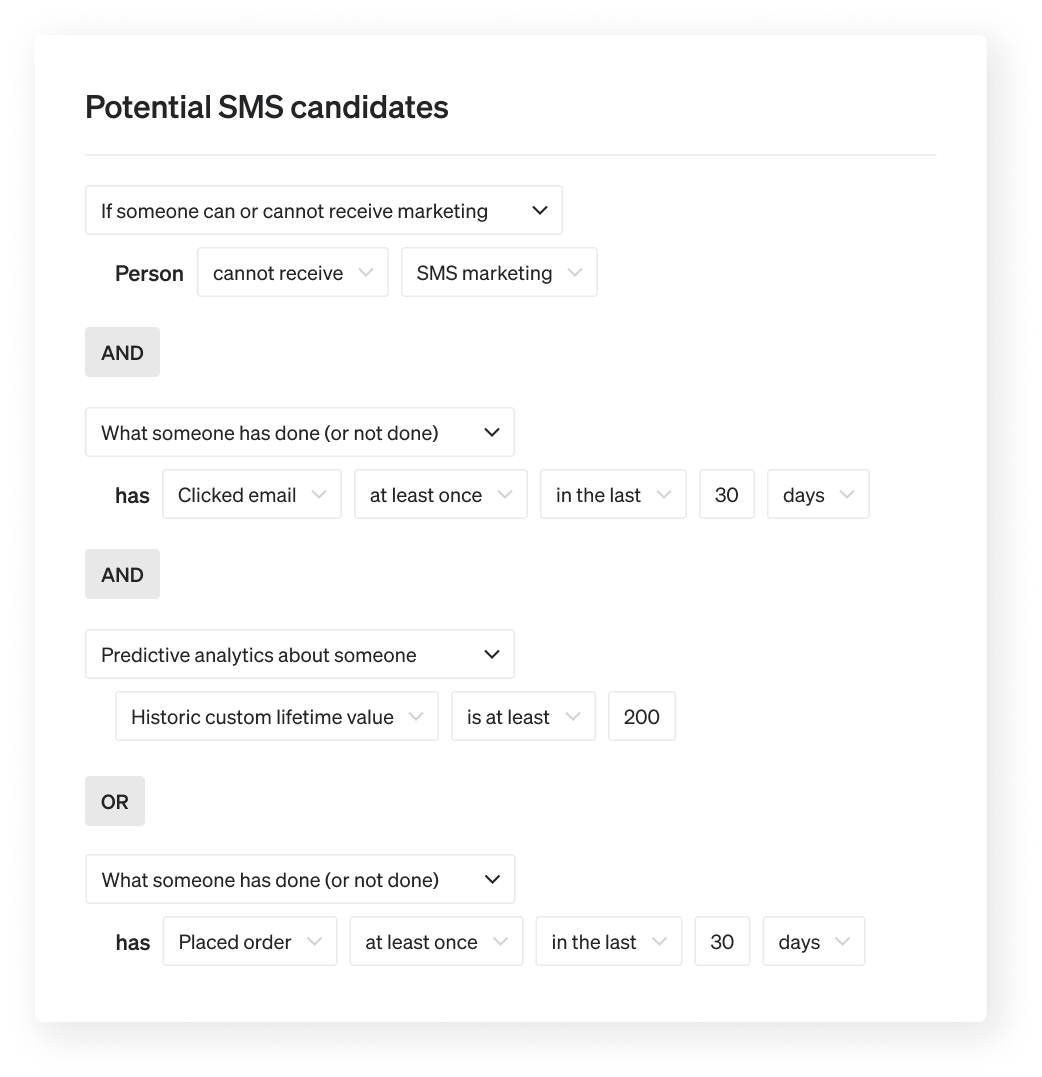Click the '30' value for Placed order
Image resolution: width=1042 pixels, height=1077 pixels.
(722, 941)
